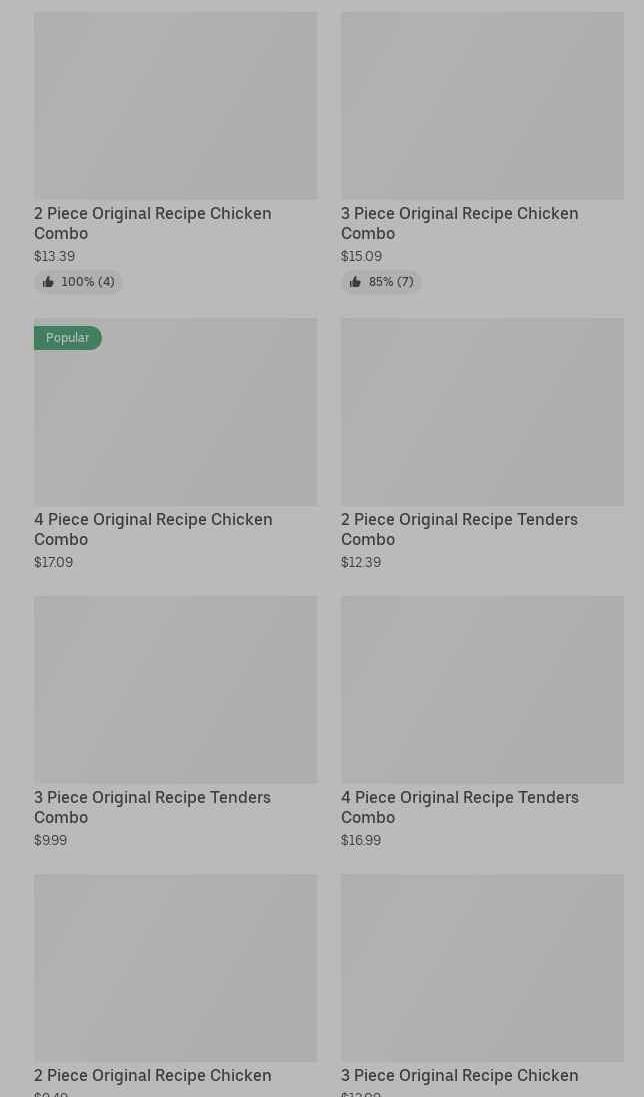Open 2 Piece Original Recipe Chicken Combo photo
644x1097 pixels.
(x=175, y=105)
